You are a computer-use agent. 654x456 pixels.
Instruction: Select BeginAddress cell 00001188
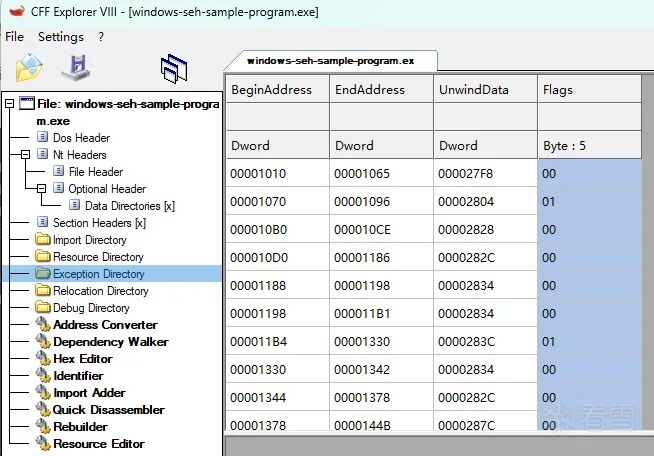(278, 285)
